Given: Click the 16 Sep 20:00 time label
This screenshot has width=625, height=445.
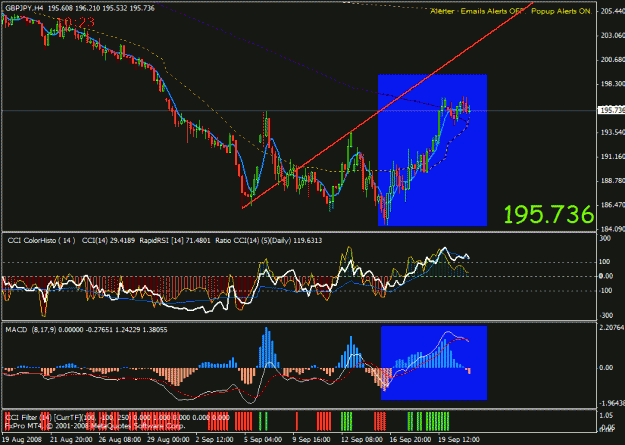Looking at the screenshot, I should tap(410, 439).
